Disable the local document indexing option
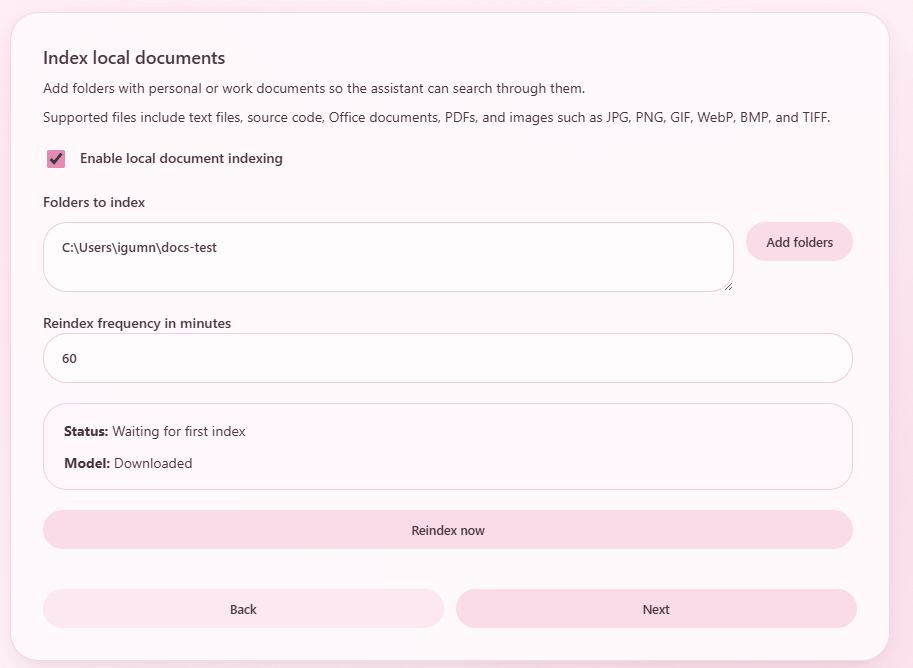Viewport: 913px width, 668px height. tap(55, 158)
